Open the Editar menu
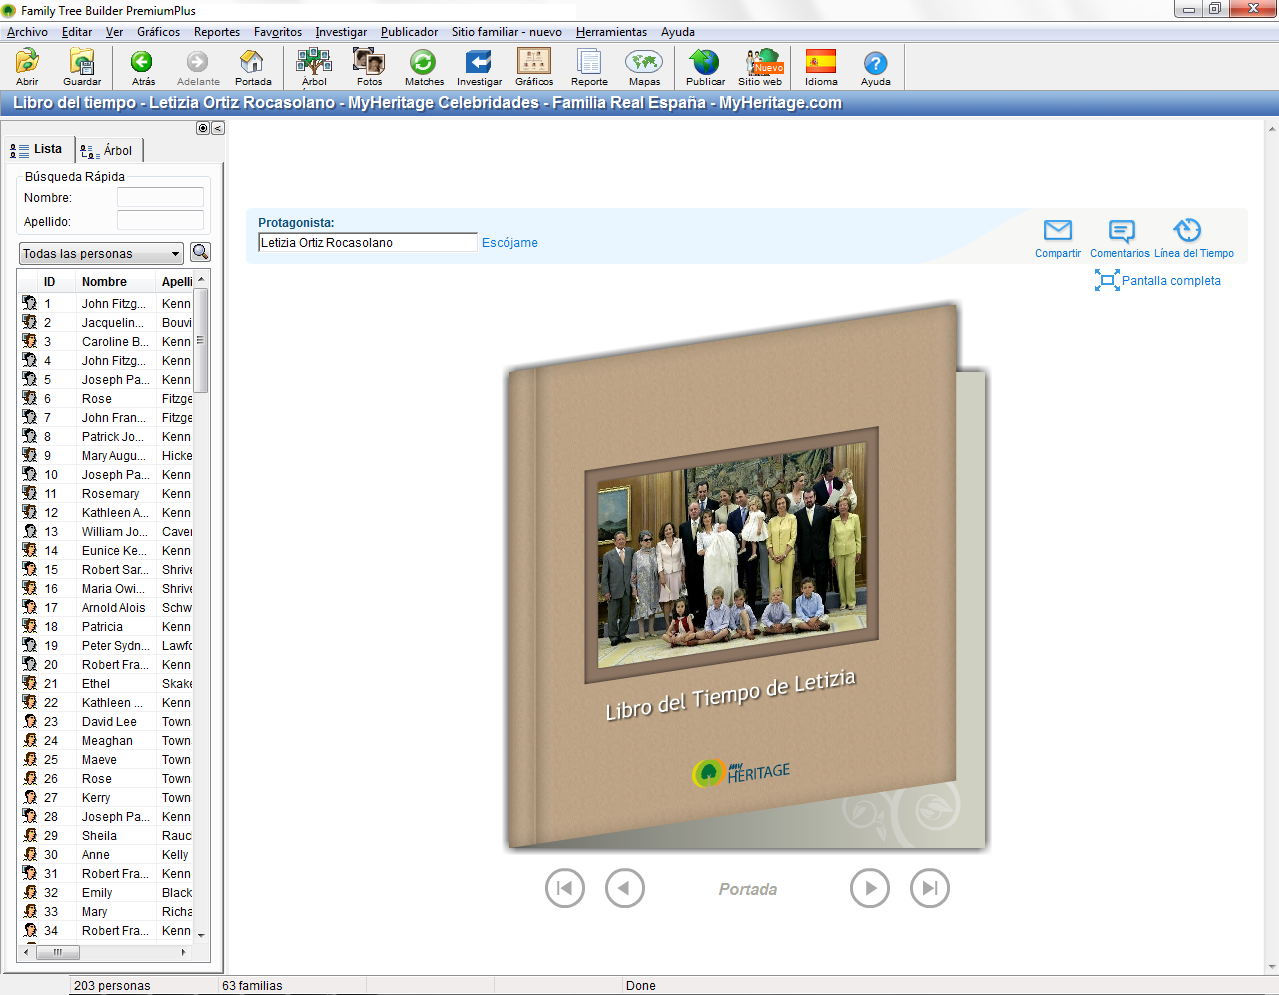This screenshot has height=995, width=1279. (x=77, y=32)
